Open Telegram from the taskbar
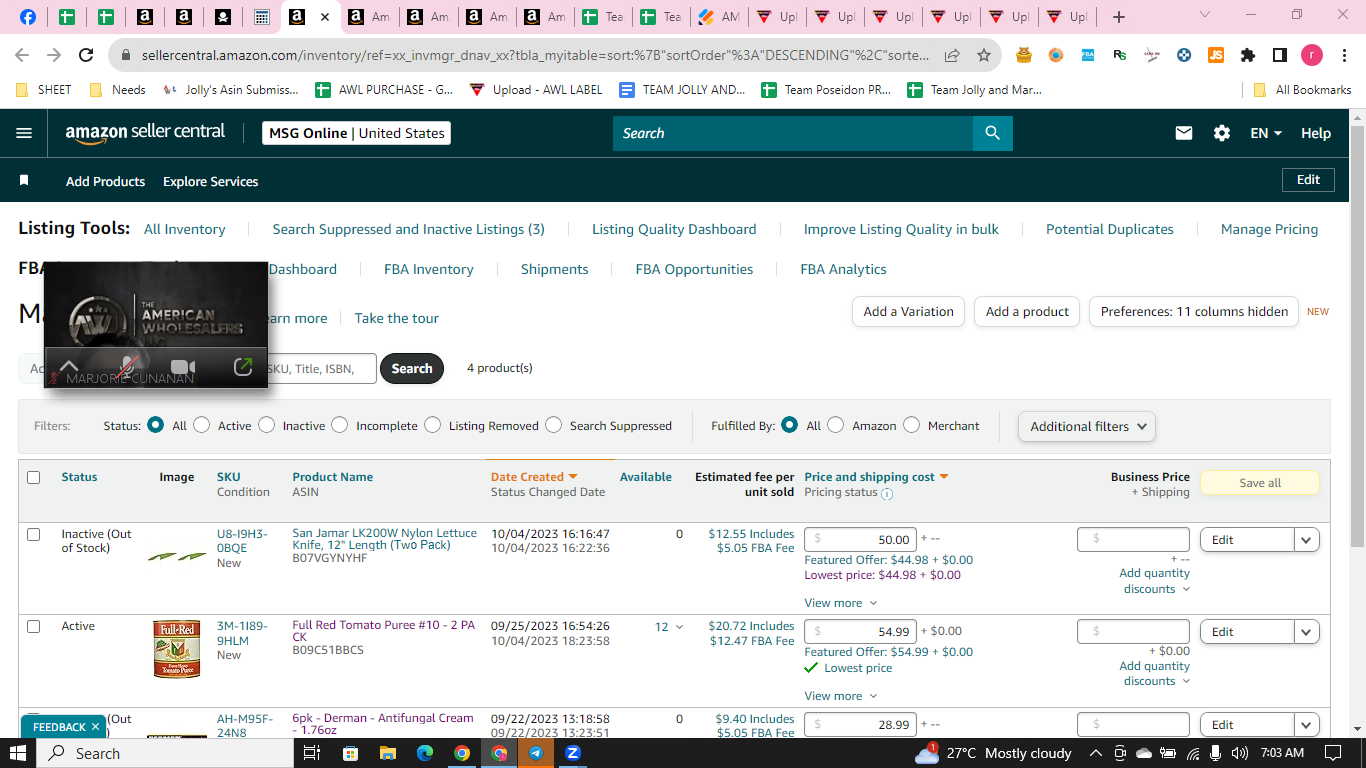The width and height of the screenshot is (1366, 768). 536,753
